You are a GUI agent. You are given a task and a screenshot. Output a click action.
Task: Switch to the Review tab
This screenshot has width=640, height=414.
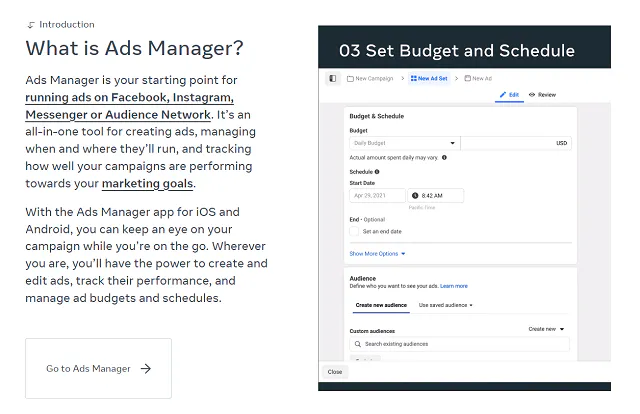point(542,94)
